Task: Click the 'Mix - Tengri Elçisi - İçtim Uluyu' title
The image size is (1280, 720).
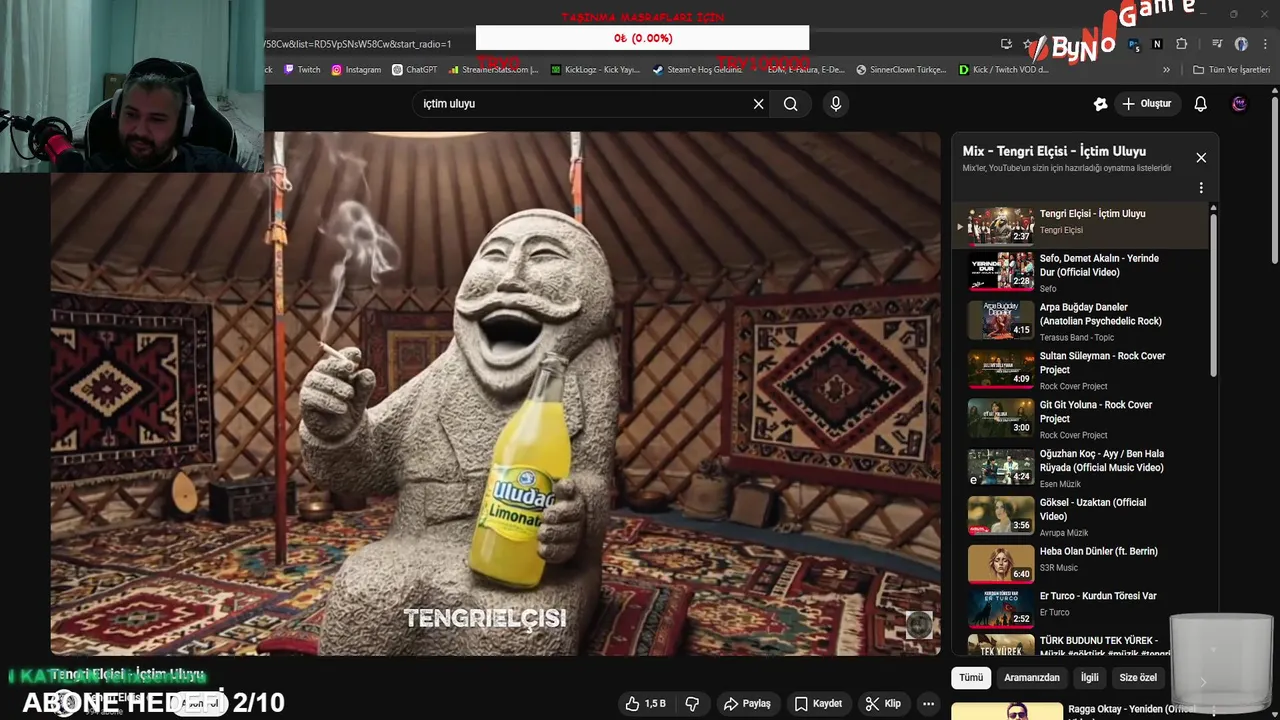Action: 1054,151
